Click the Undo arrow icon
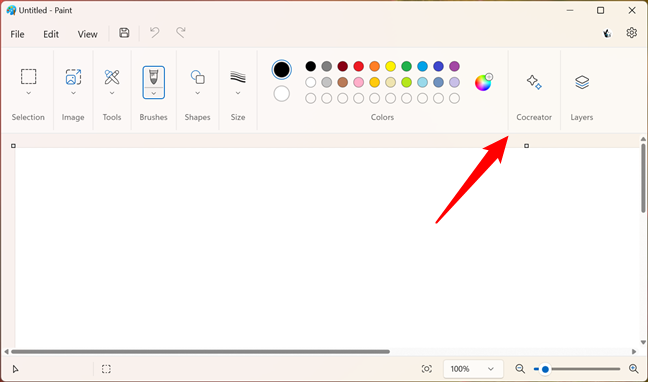The height and width of the screenshot is (382, 648). [x=155, y=33]
